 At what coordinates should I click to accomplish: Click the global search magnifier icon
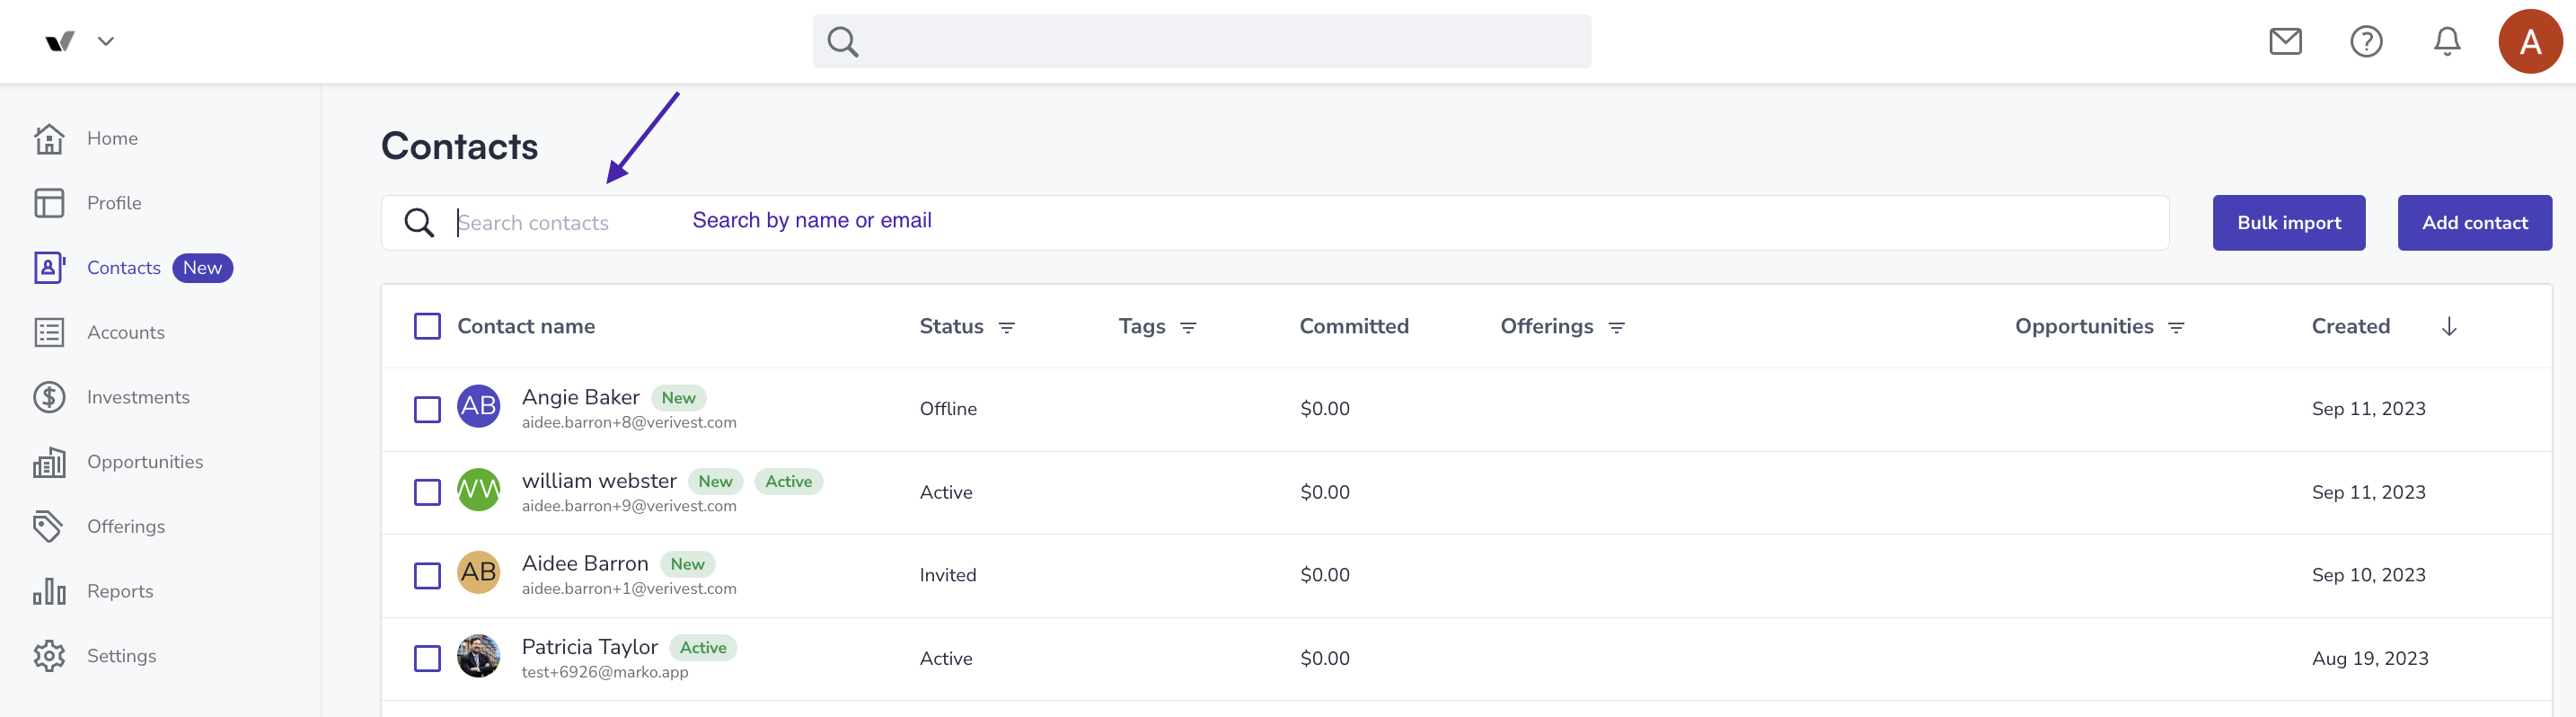[842, 41]
